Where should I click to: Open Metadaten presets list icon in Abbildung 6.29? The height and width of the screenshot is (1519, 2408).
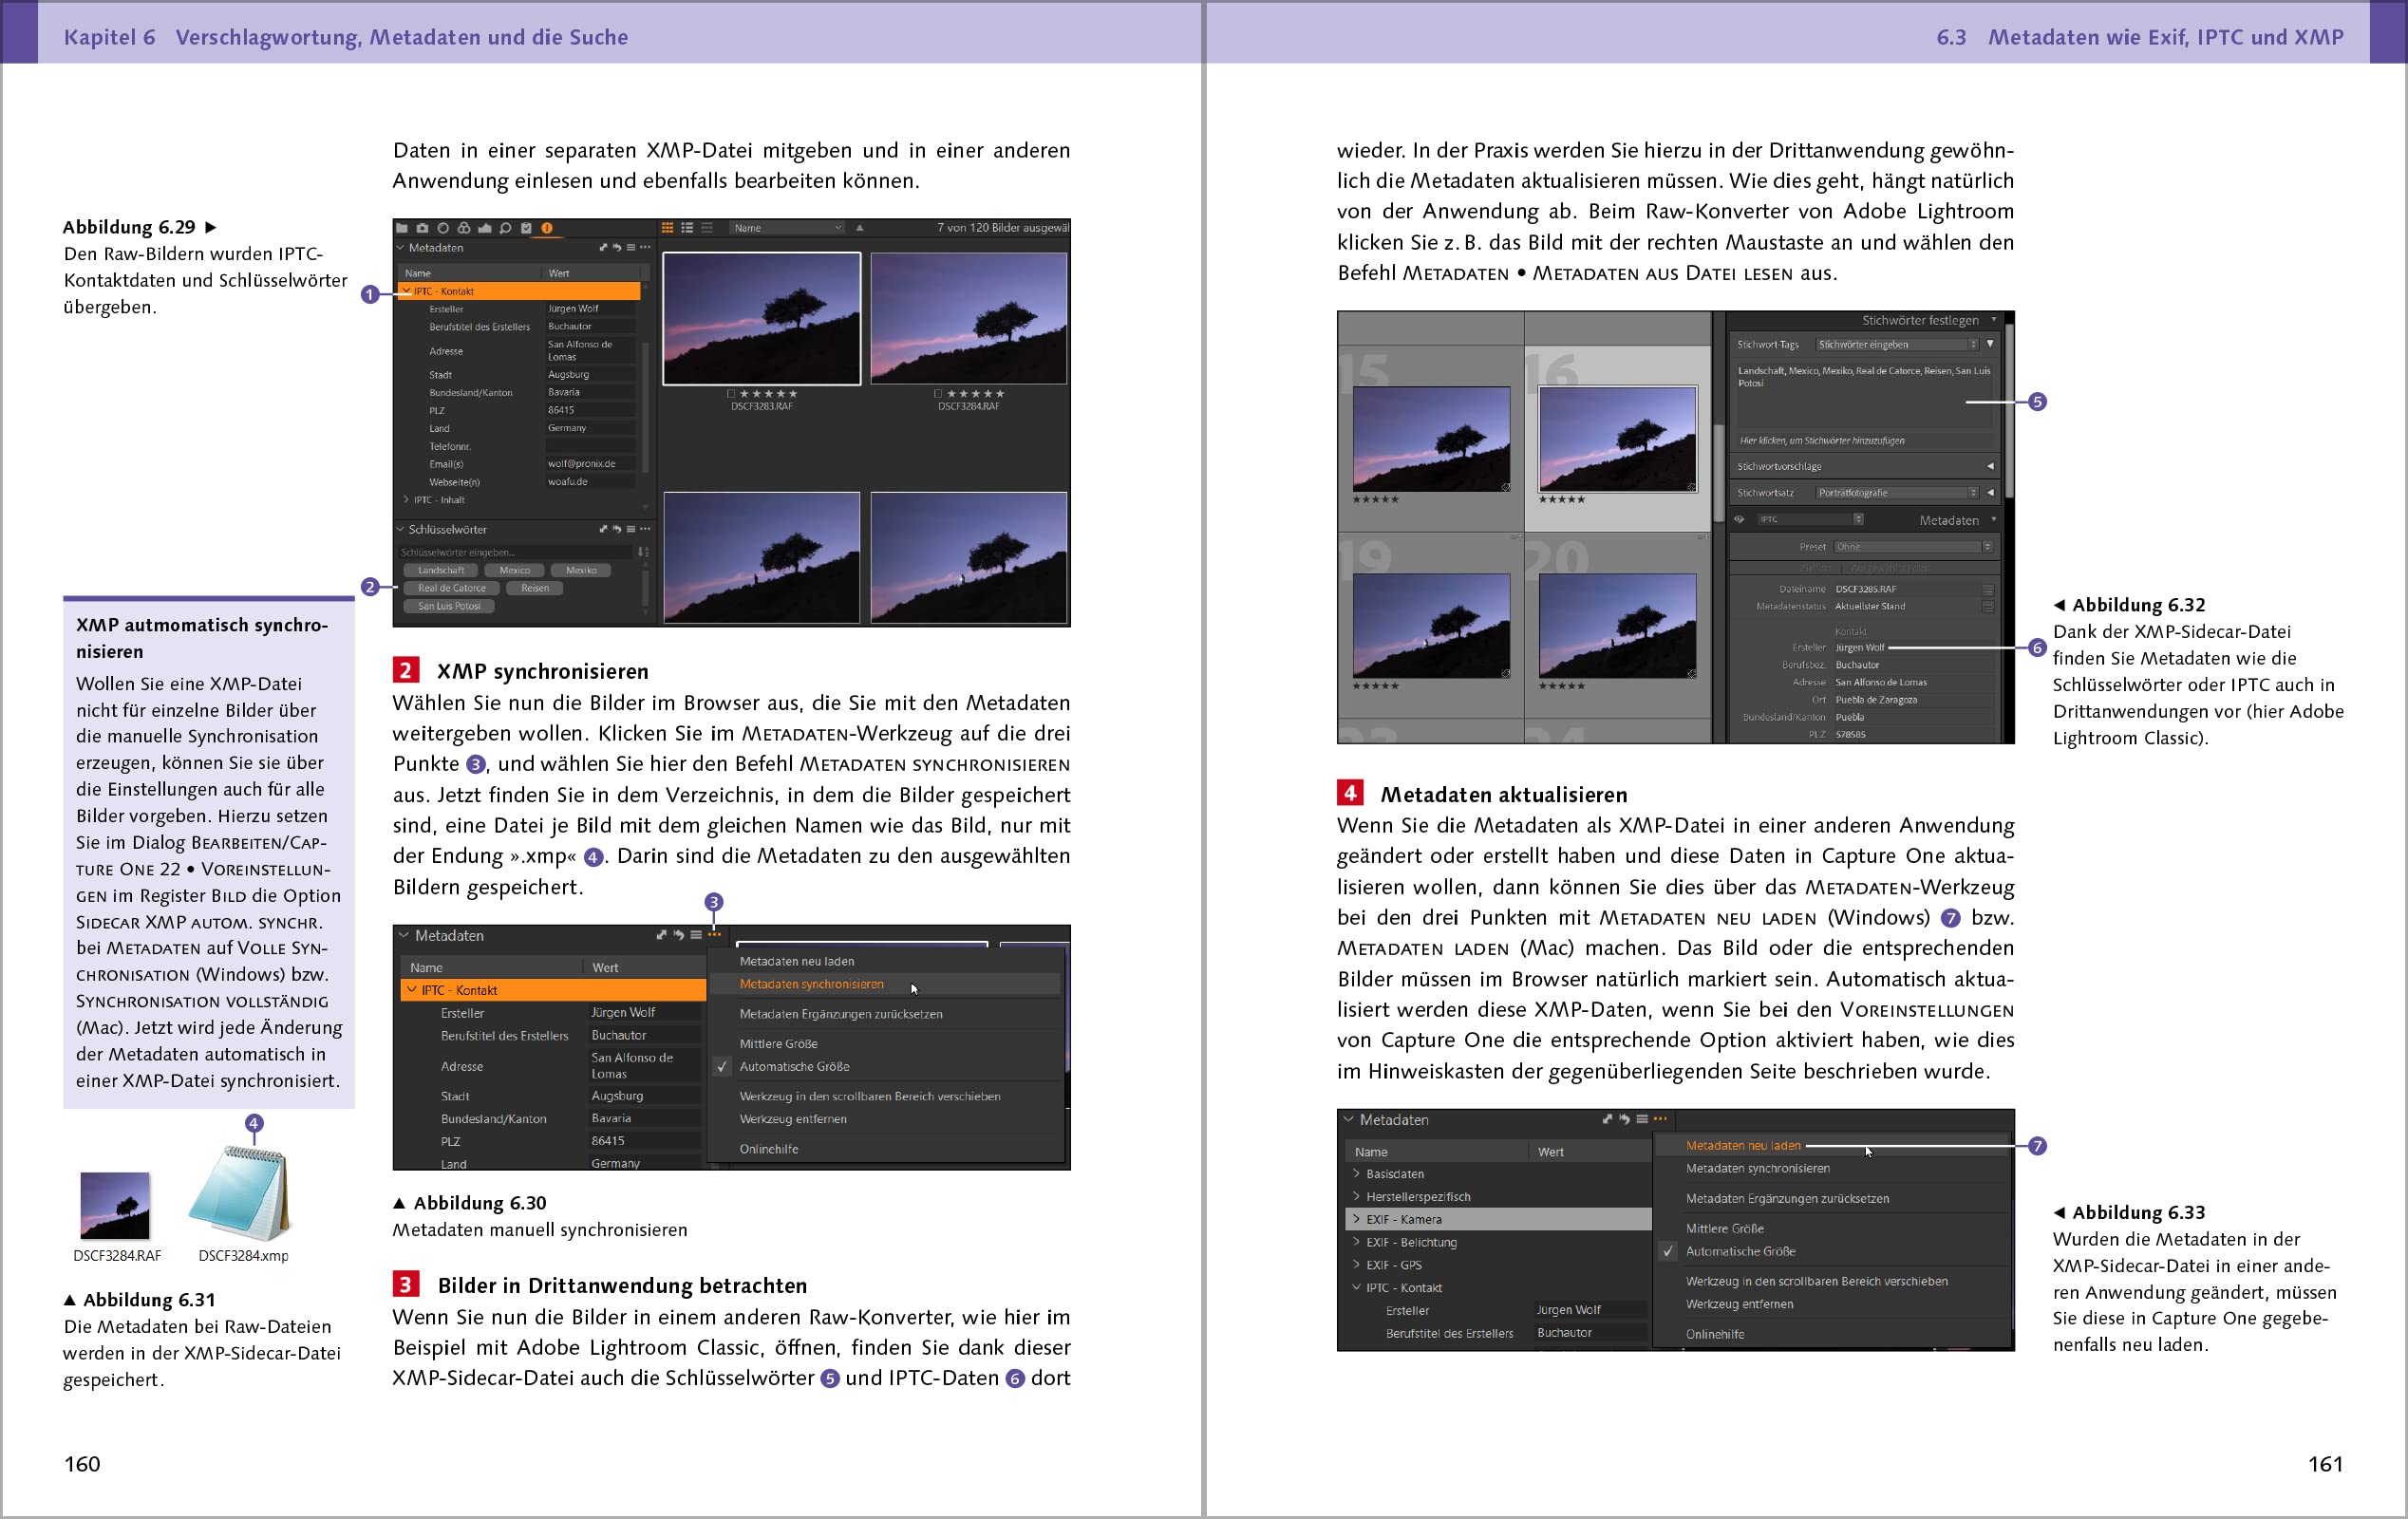click(631, 247)
